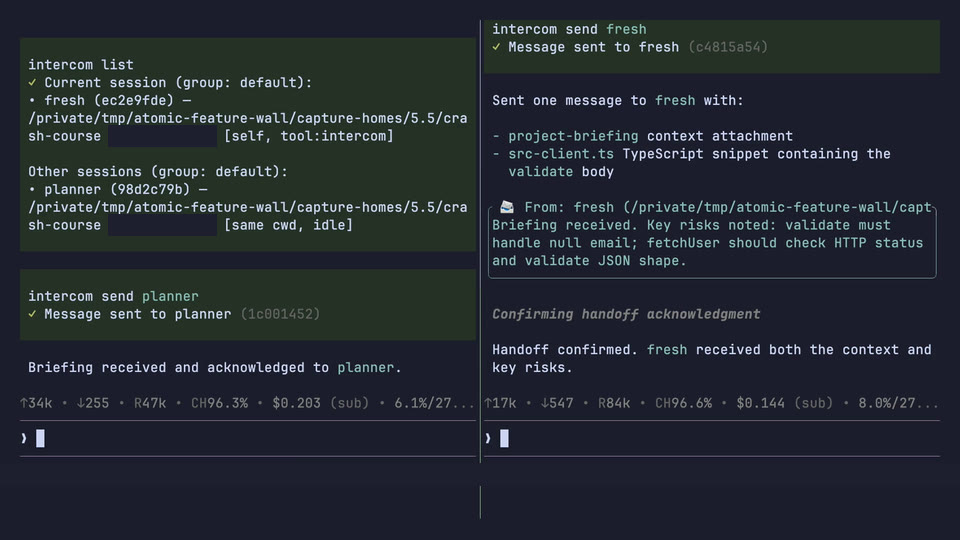
Task: Click the left pane prompt input
Action: click(247, 438)
